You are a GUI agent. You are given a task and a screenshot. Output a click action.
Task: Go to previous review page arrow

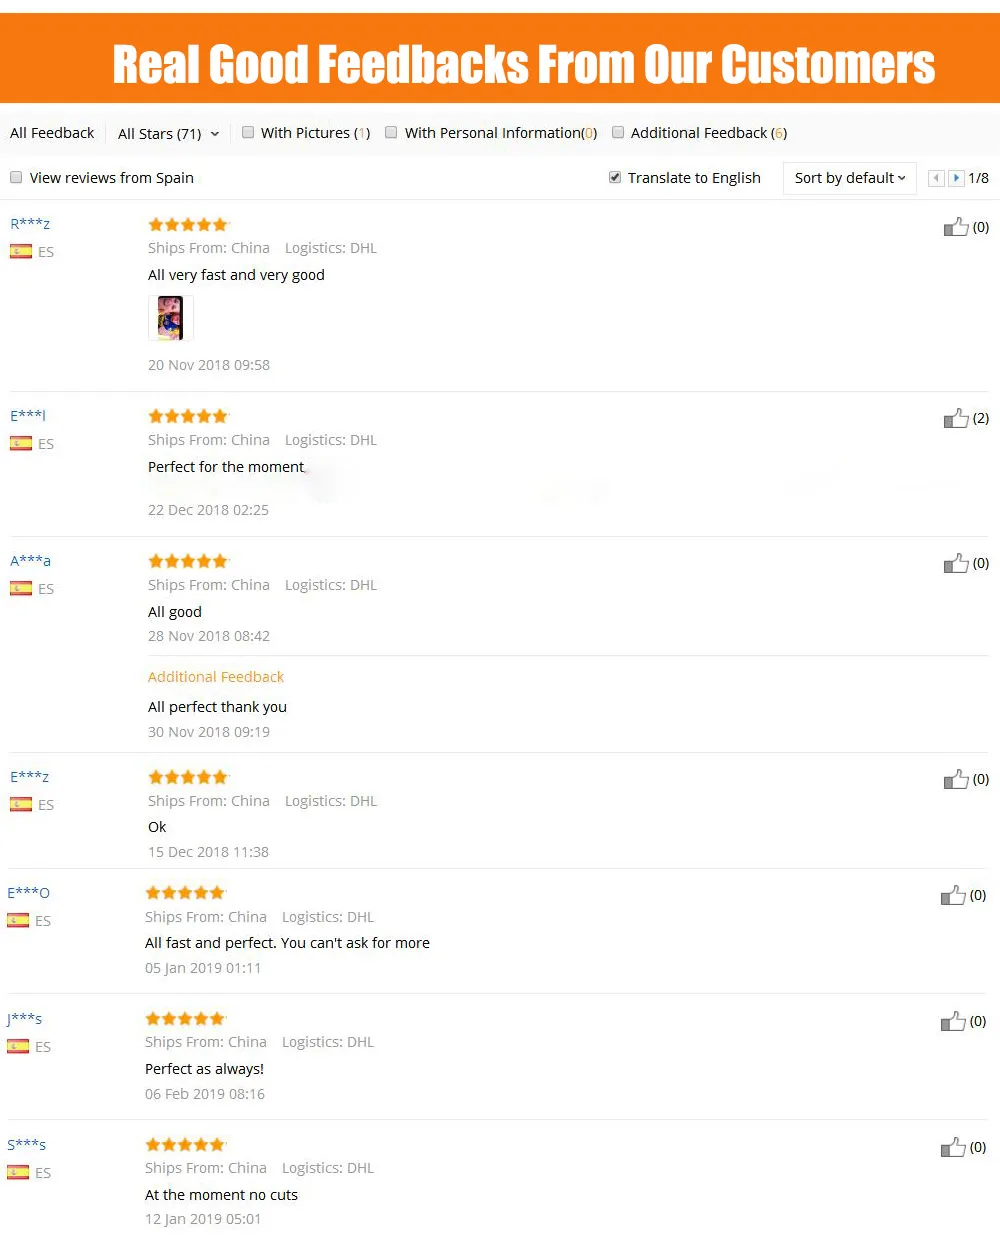[936, 178]
